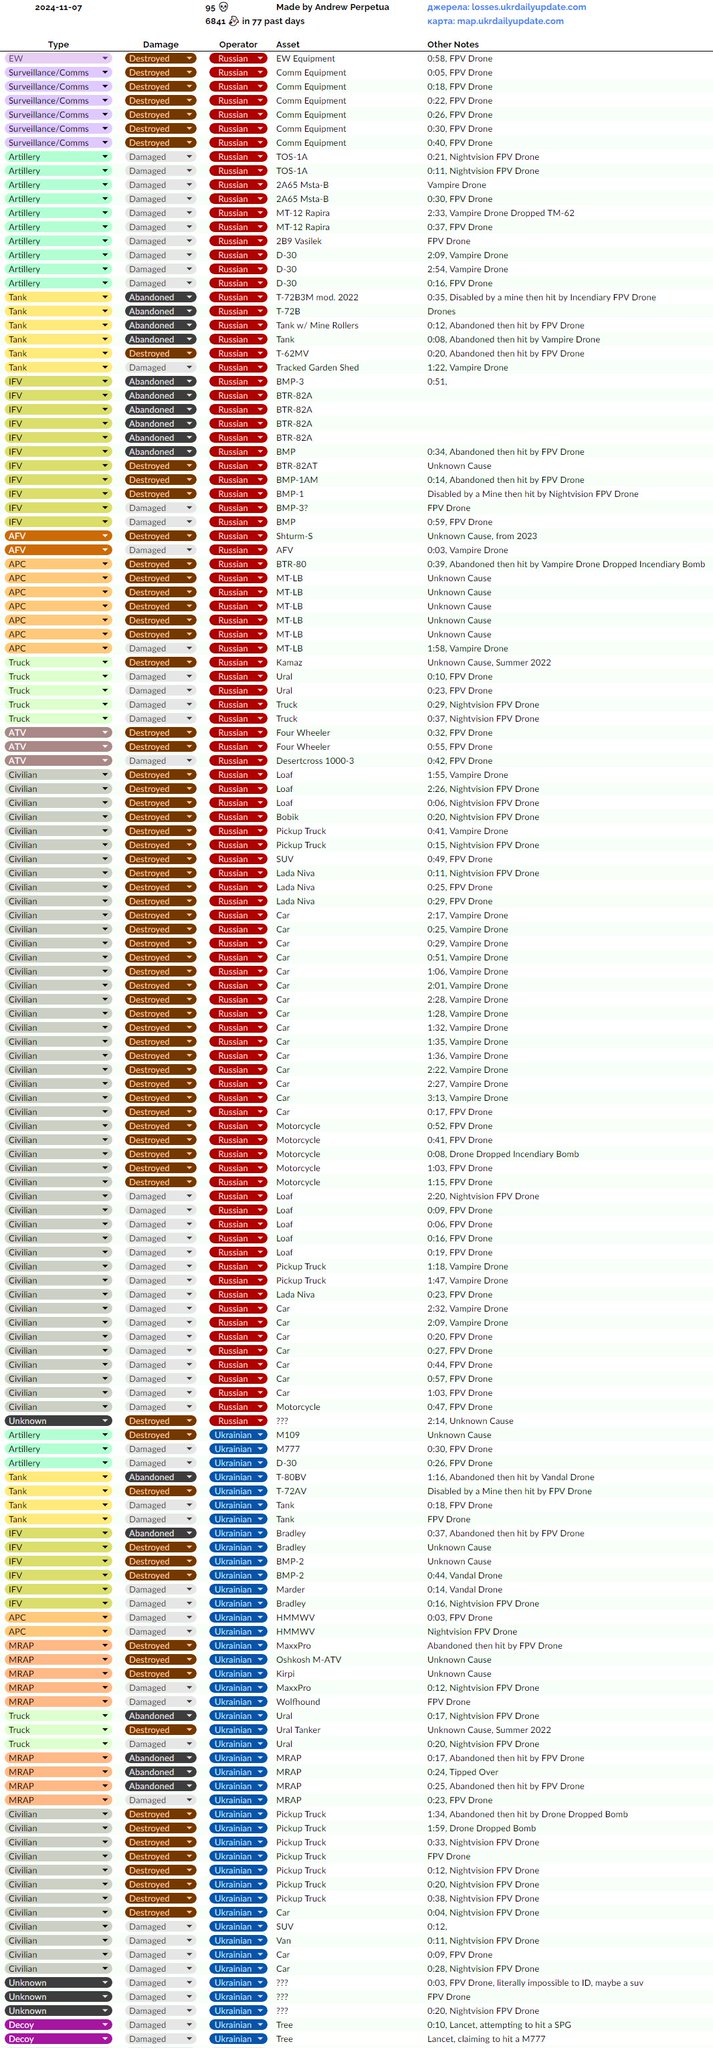Open Unknown type dropdown in 2:14 Unknown Cause row
The width and height of the screenshot is (713, 2048).
[x=58, y=1421]
